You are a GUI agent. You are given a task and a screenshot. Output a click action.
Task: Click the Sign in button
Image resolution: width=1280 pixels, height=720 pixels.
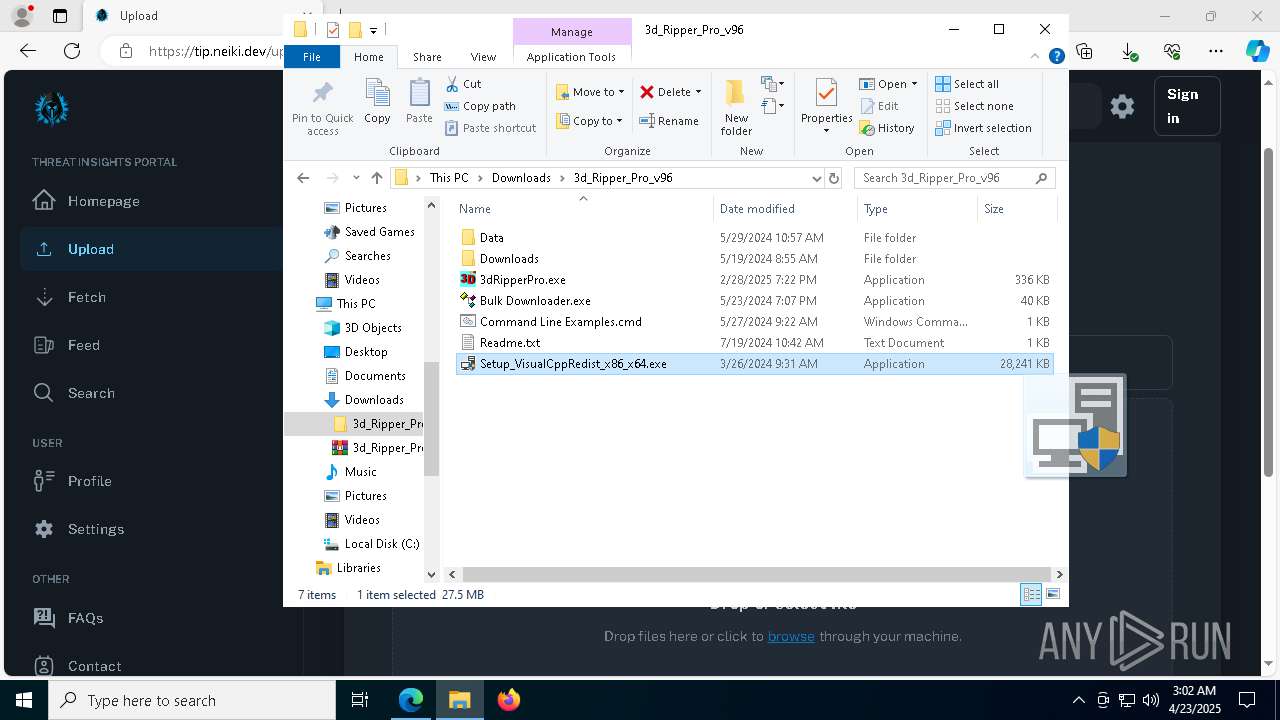pyautogui.click(x=1187, y=106)
